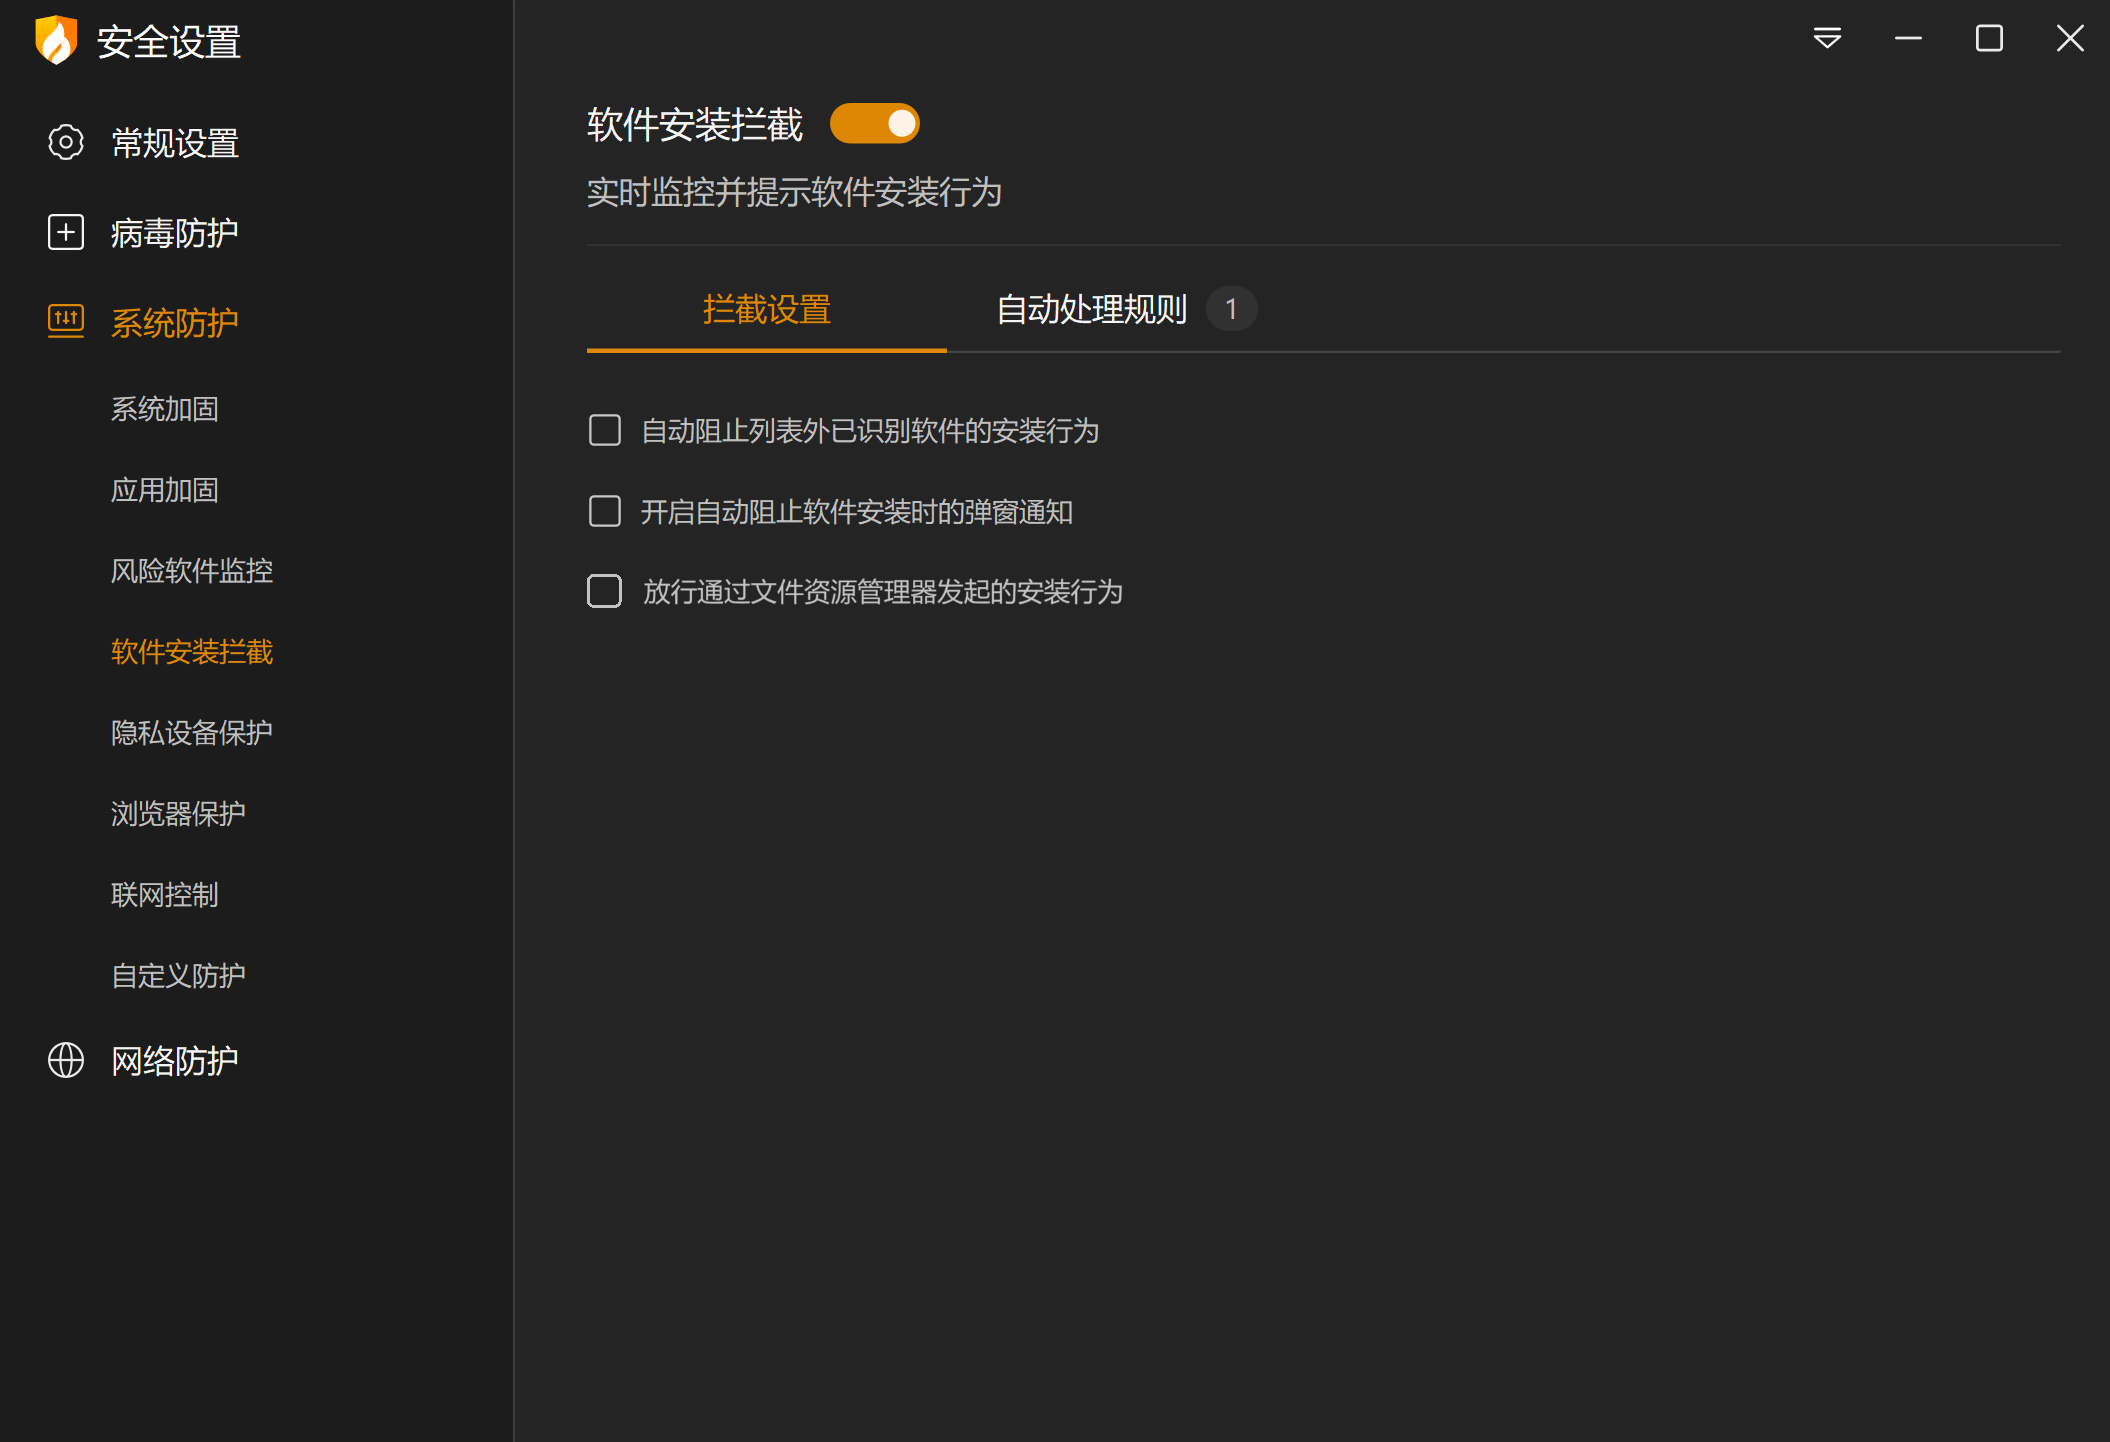Click the plus-box icon beside 病毒防护
The image size is (2110, 1442).
(66, 232)
